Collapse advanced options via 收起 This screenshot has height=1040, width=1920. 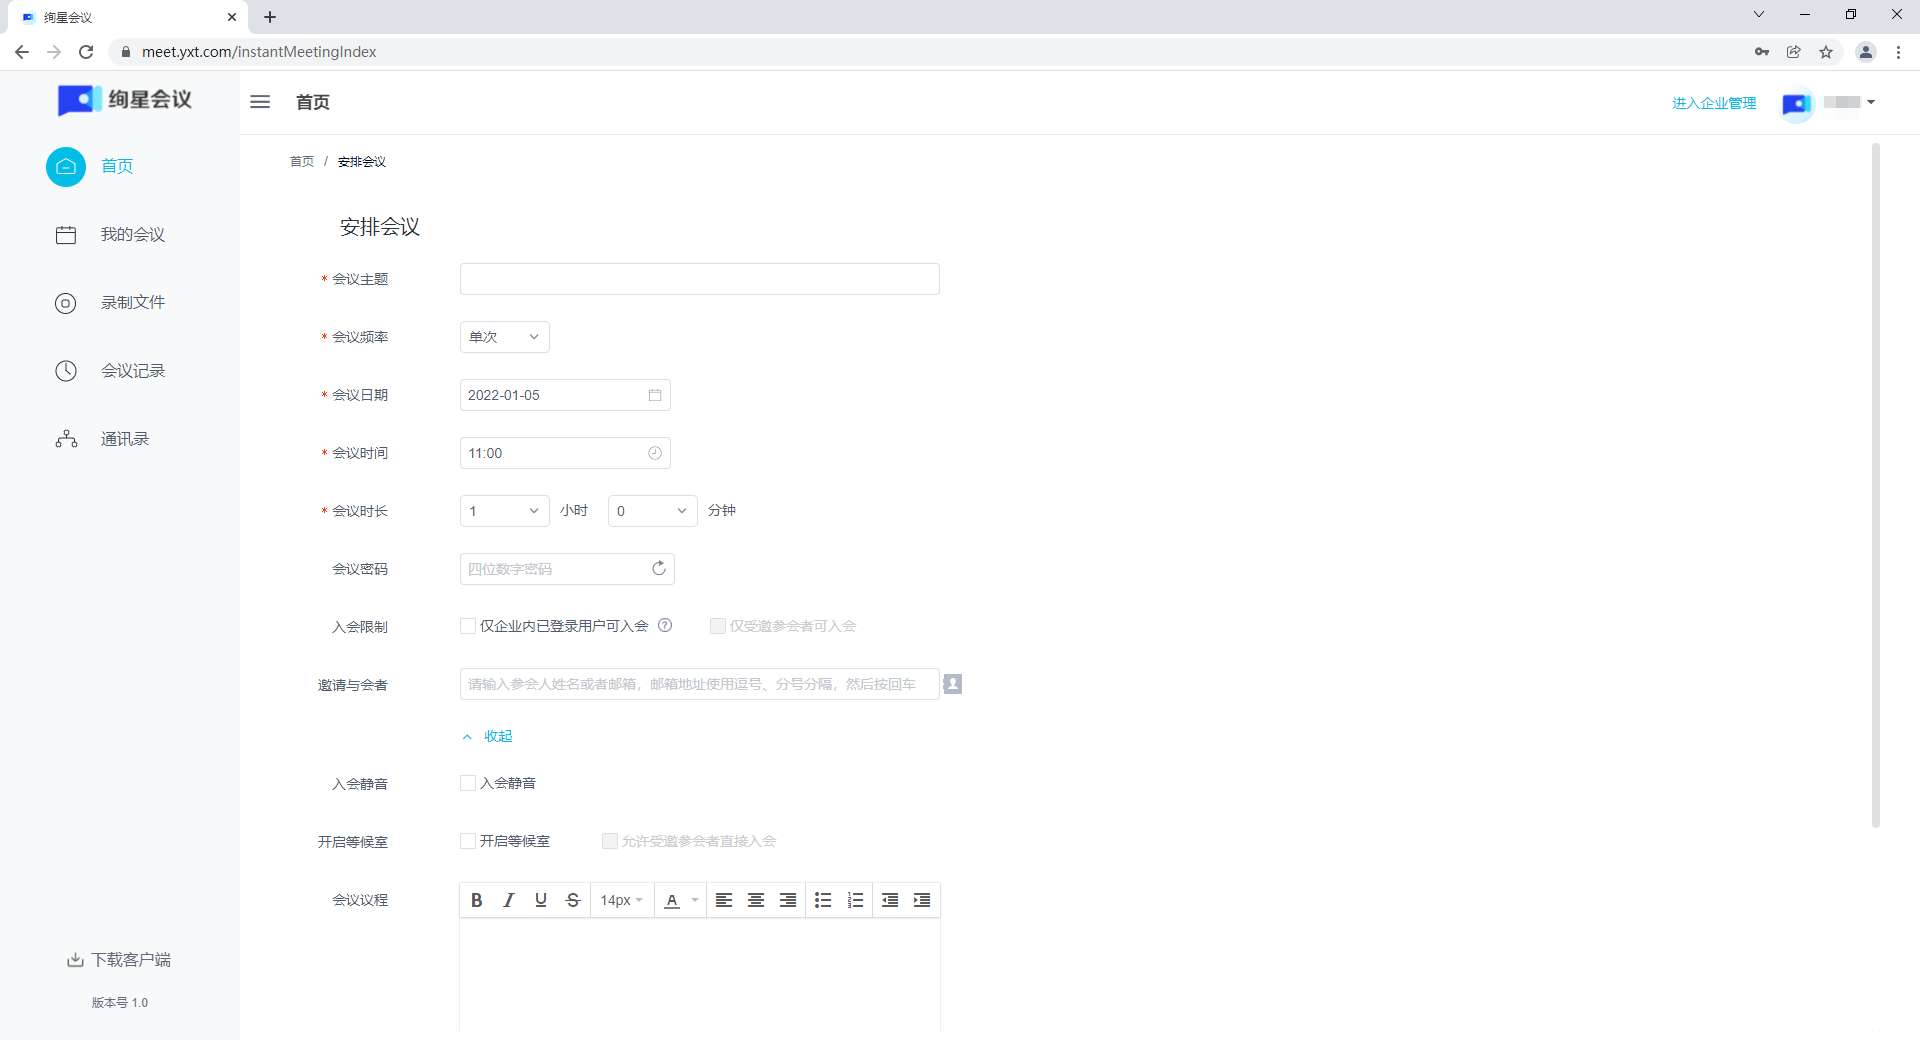(487, 736)
